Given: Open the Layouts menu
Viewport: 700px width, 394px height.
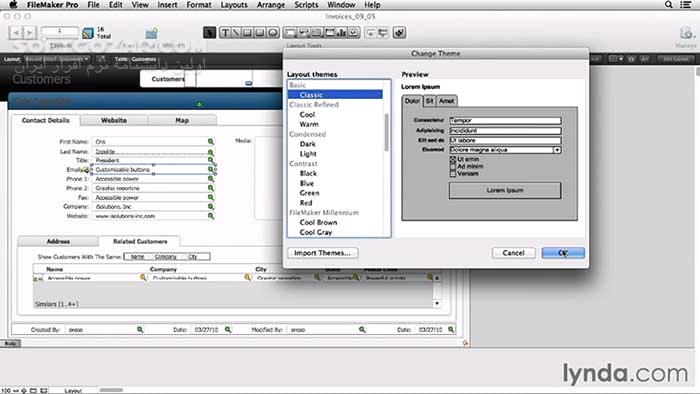Looking at the screenshot, I should coord(234,5).
